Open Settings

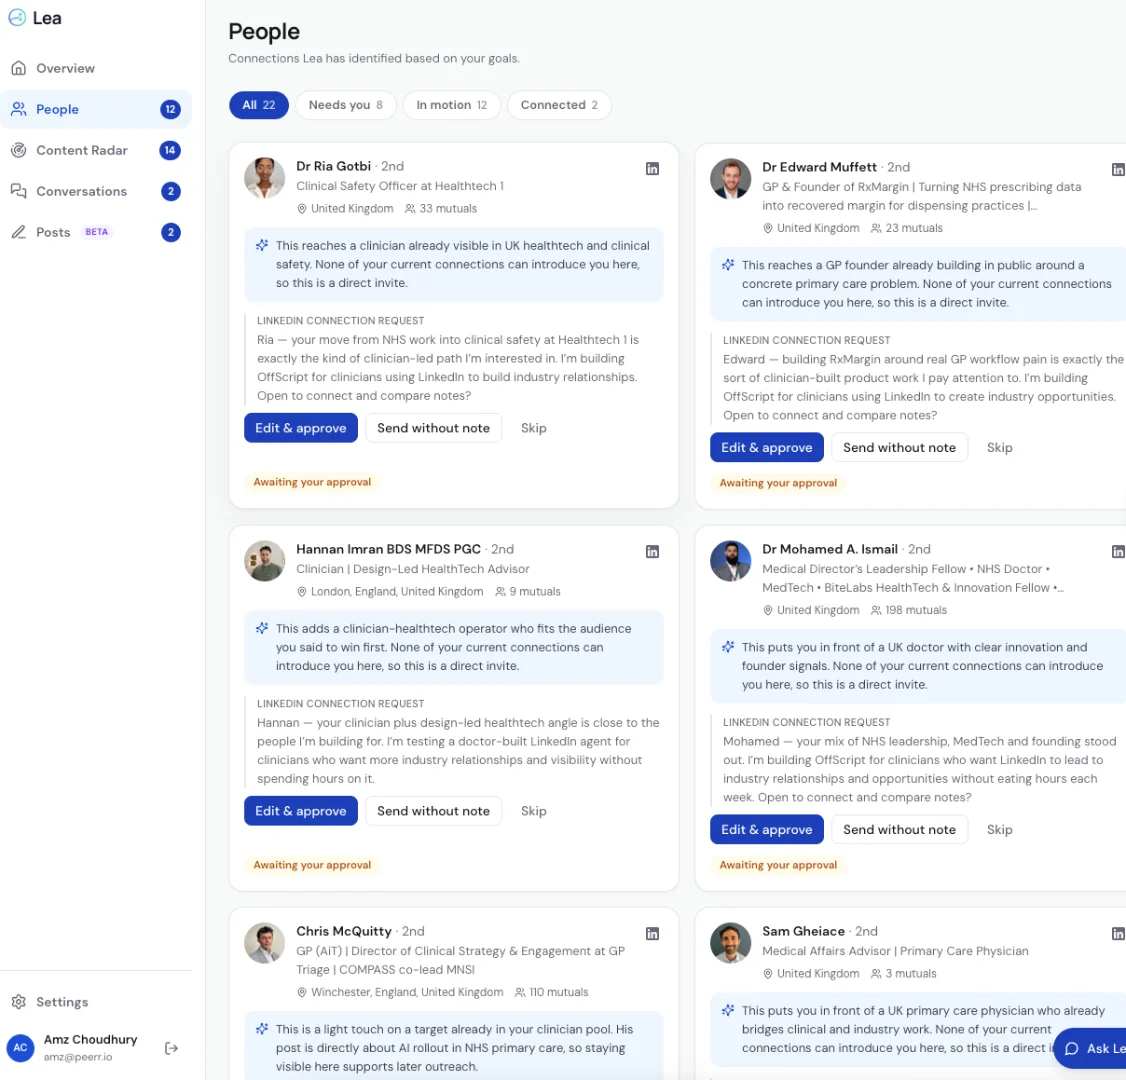coord(96,1002)
